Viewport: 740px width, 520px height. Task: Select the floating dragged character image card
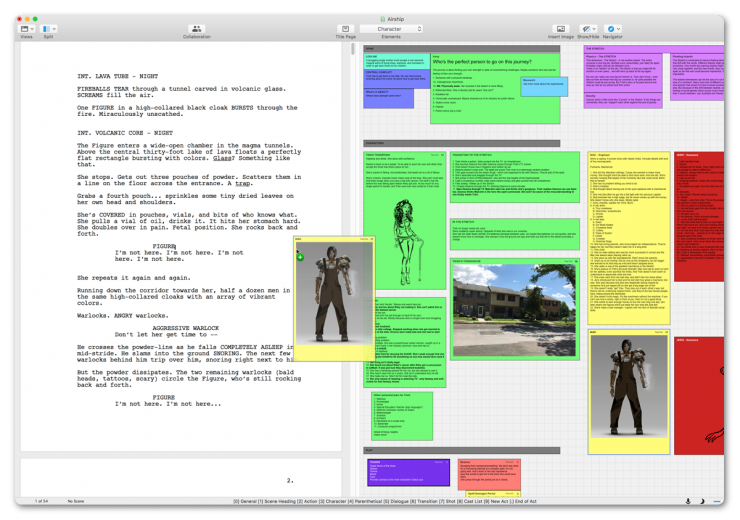[335, 298]
